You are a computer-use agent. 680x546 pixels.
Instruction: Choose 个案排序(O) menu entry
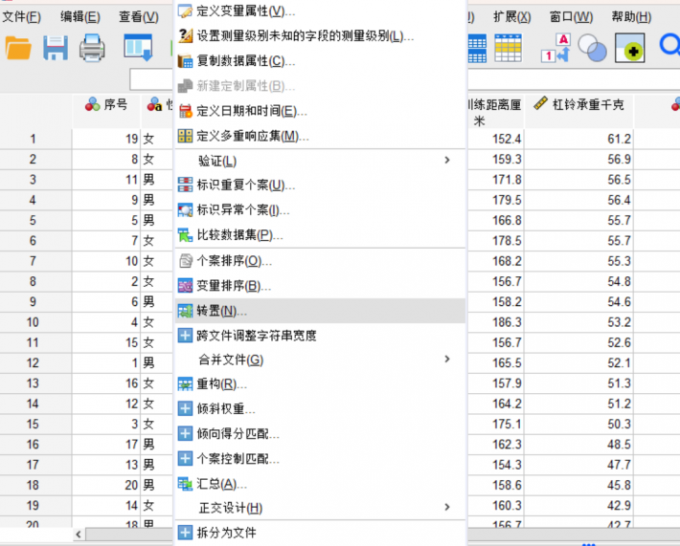[234, 261]
